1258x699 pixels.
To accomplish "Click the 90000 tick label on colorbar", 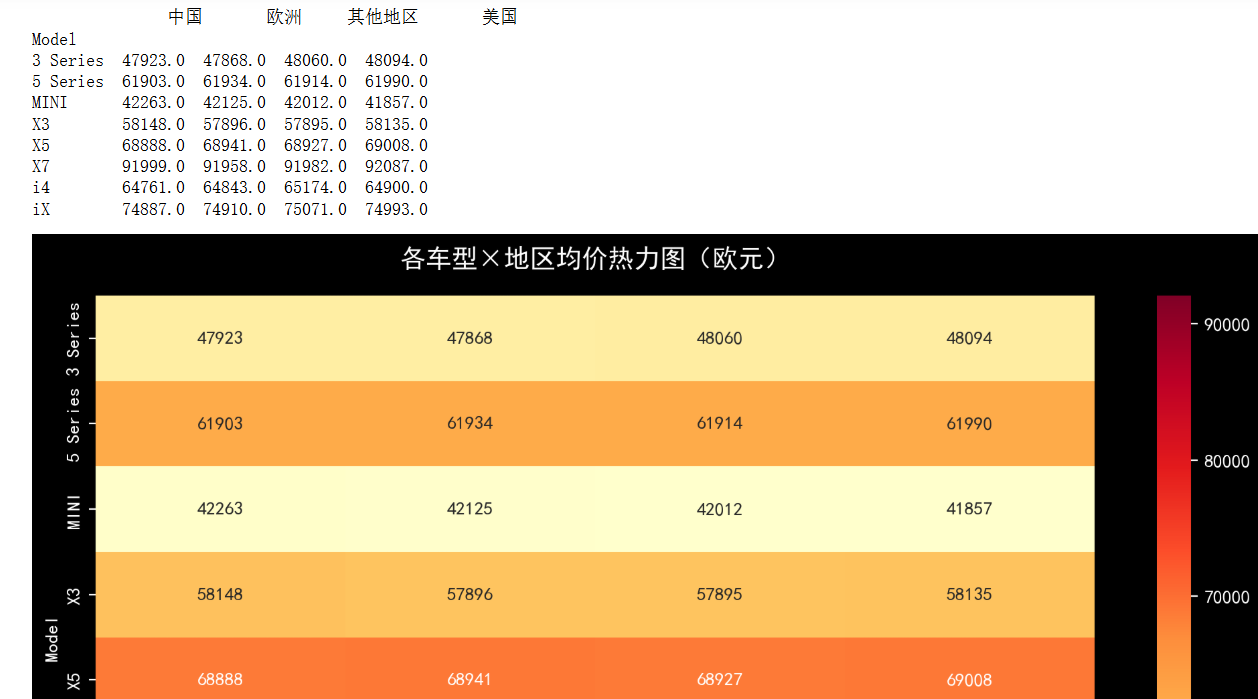I will click(x=1225, y=325).
